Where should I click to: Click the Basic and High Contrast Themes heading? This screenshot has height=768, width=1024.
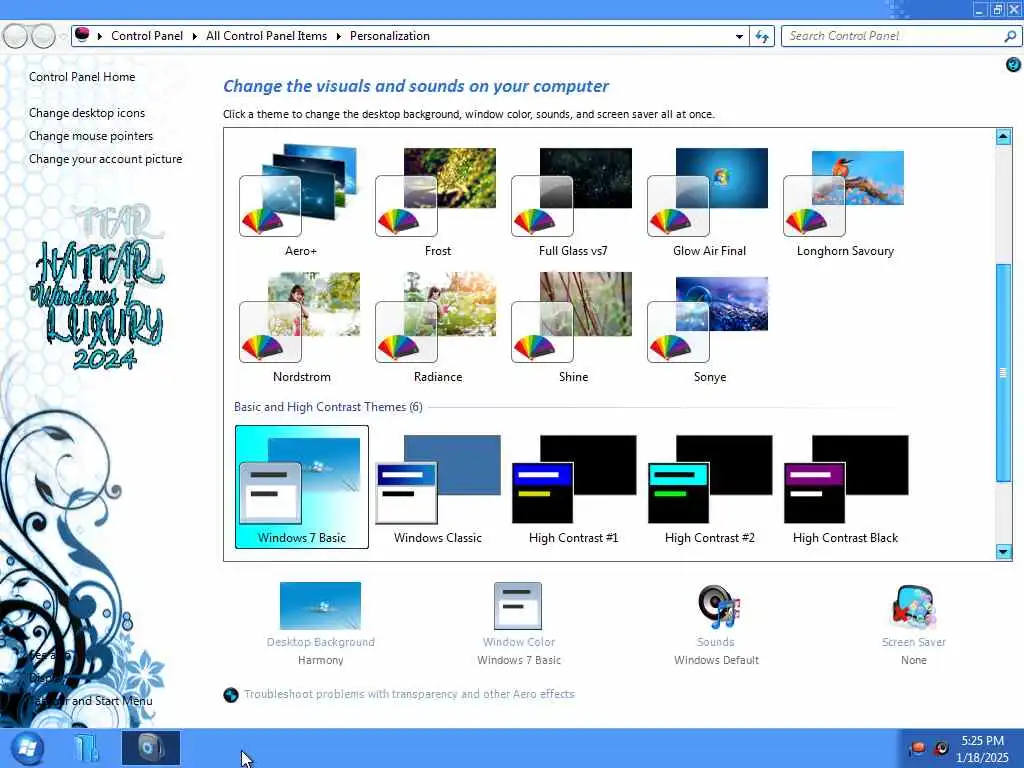(x=328, y=407)
